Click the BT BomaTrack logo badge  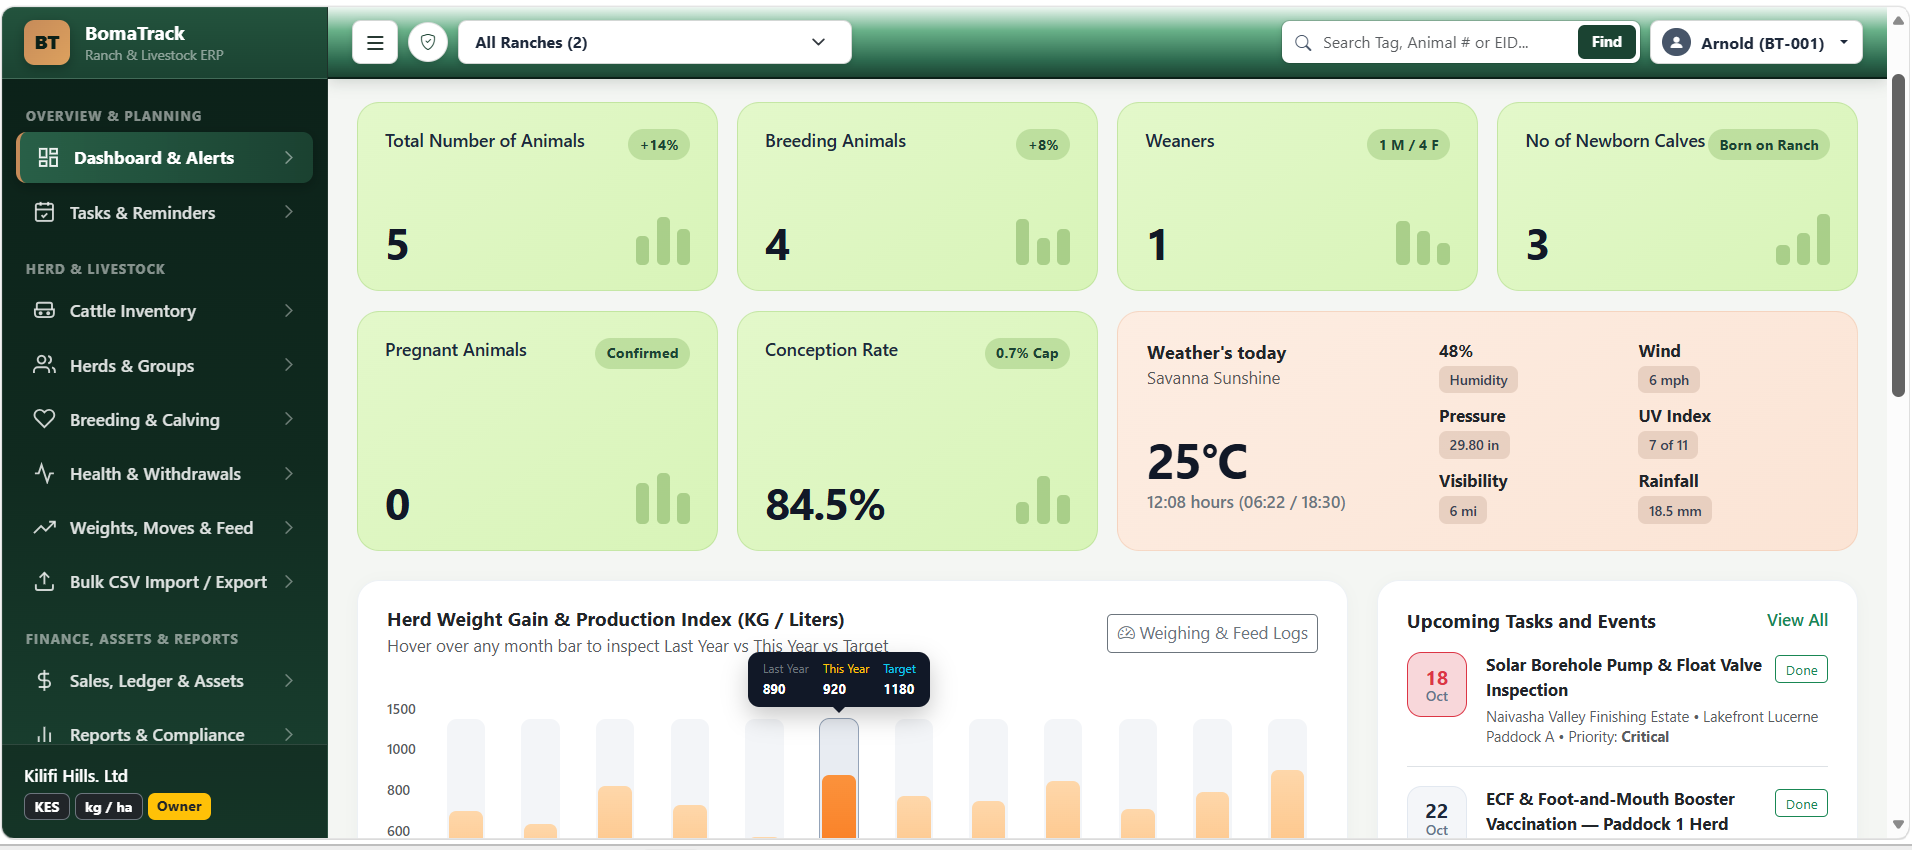47,42
